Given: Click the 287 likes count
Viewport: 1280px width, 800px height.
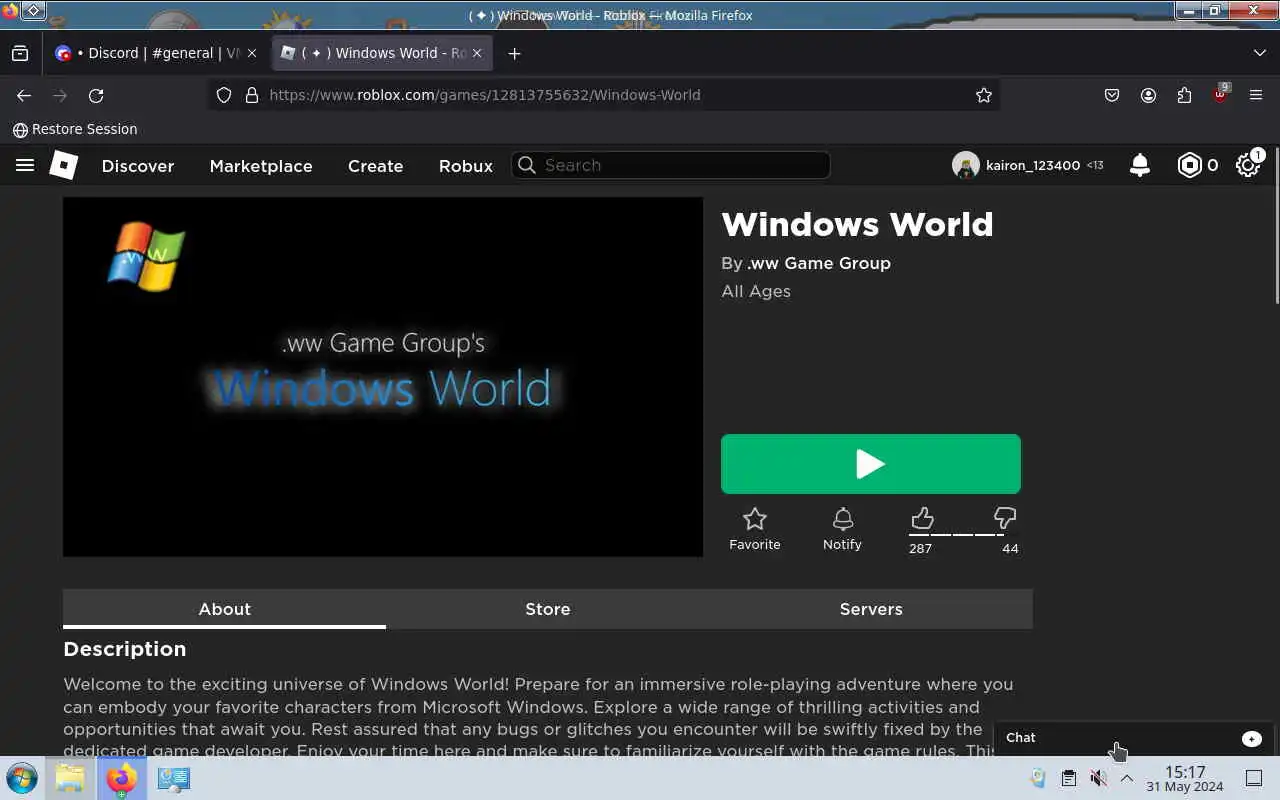Looking at the screenshot, I should pyautogui.click(x=920, y=548).
